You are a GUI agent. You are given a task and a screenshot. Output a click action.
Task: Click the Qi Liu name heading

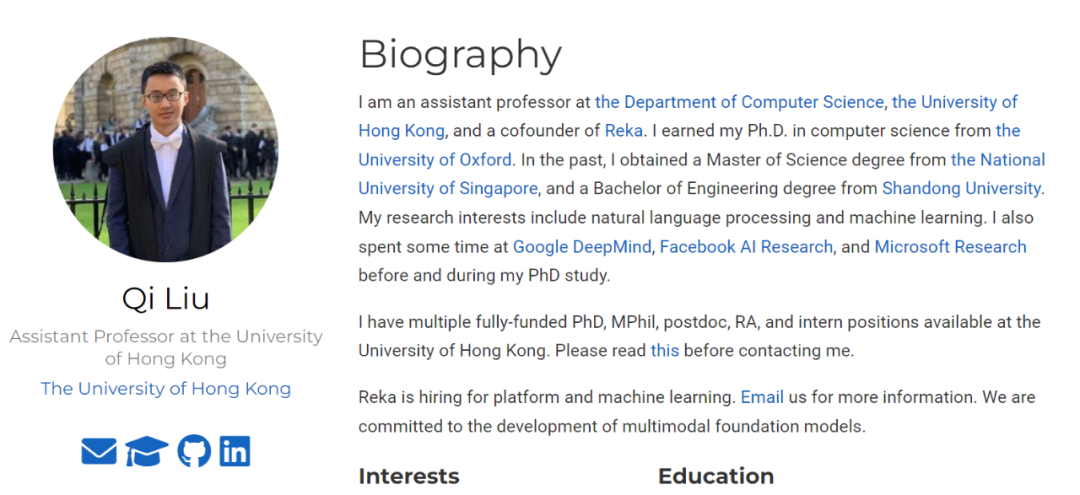pos(166,298)
